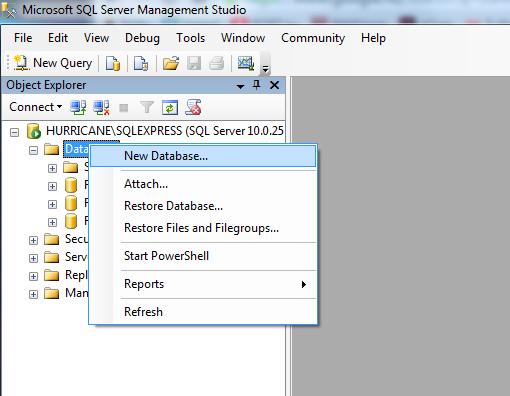Choose New Database... from context menu
The width and height of the screenshot is (510, 396).
point(203,156)
